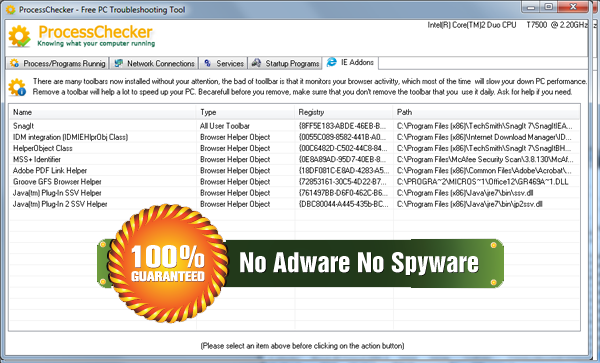Select the IE Addons tab
Viewport: 600px width, 363px height.
point(351,62)
